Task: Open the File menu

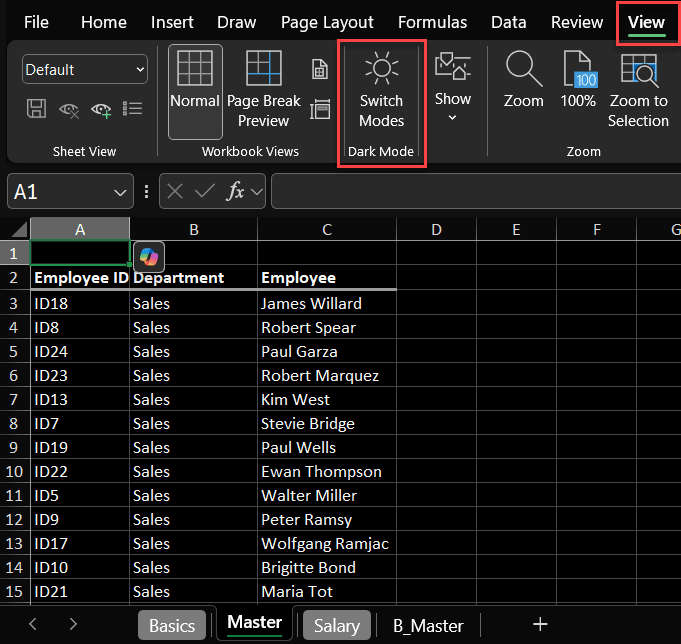Action: pos(36,22)
